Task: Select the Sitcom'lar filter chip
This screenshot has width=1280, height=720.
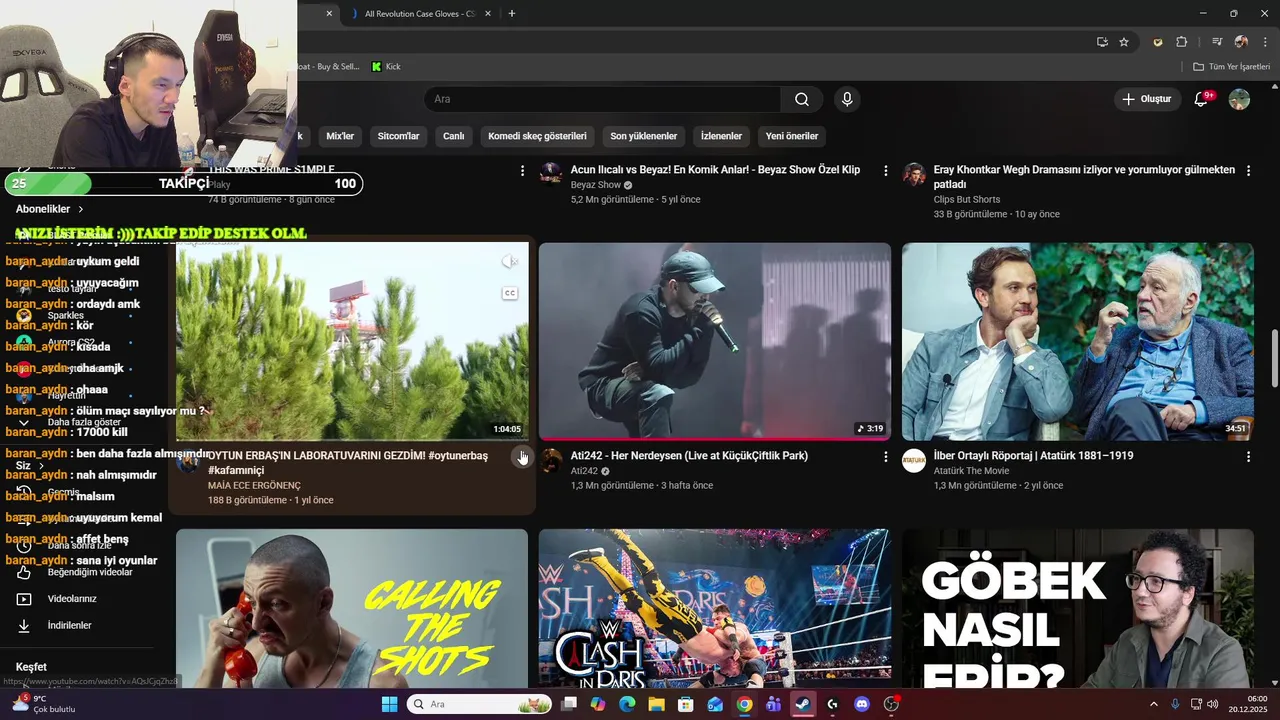Action: 398,136
